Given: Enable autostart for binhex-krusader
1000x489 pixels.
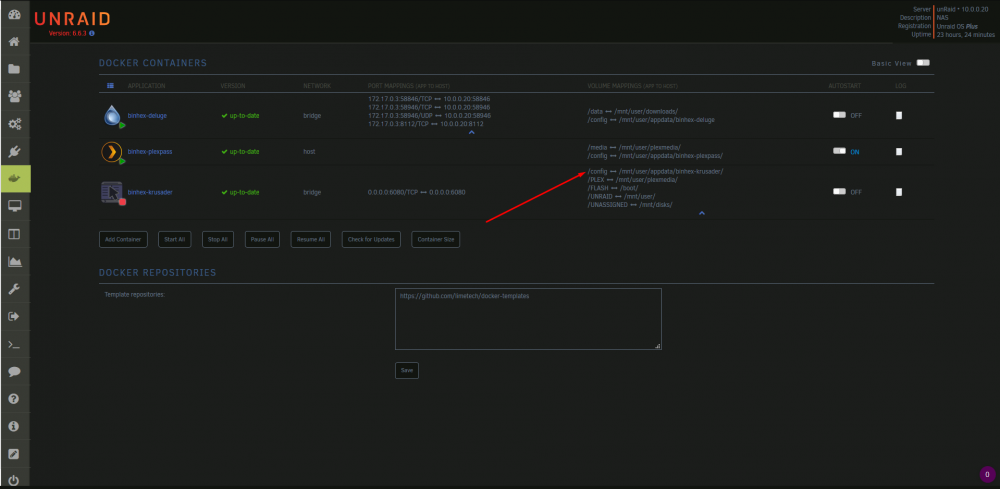Looking at the screenshot, I should point(839,191).
